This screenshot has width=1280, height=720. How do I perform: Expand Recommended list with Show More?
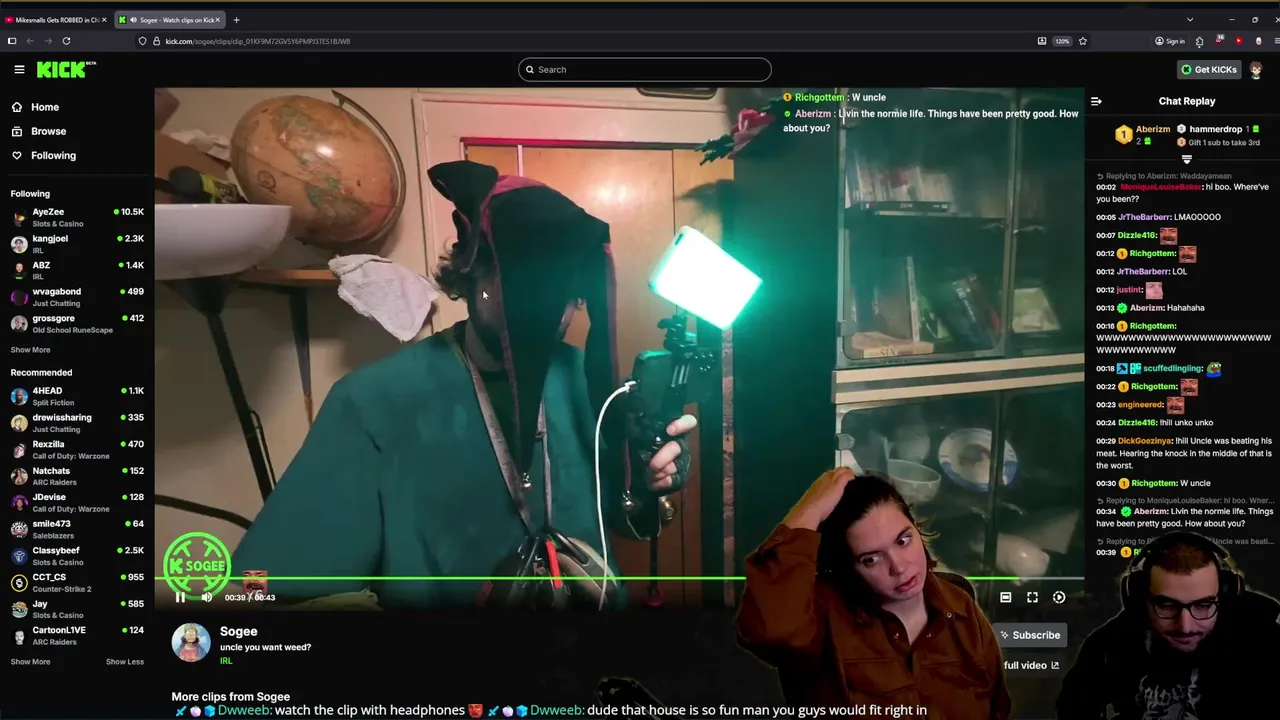pyautogui.click(x=30, y=662)
